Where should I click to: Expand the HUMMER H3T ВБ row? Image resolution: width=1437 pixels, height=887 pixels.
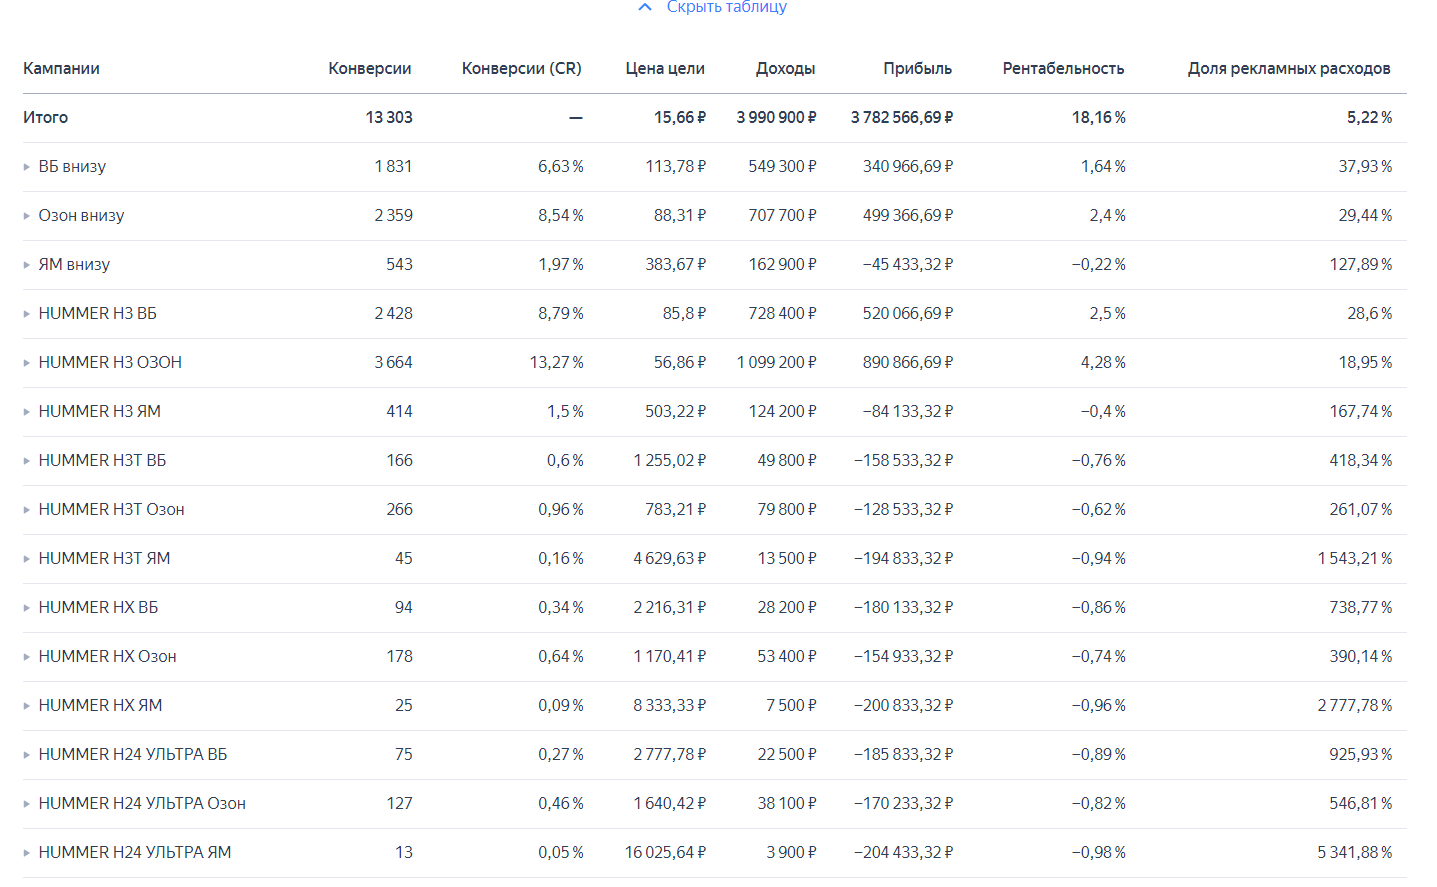27,461
